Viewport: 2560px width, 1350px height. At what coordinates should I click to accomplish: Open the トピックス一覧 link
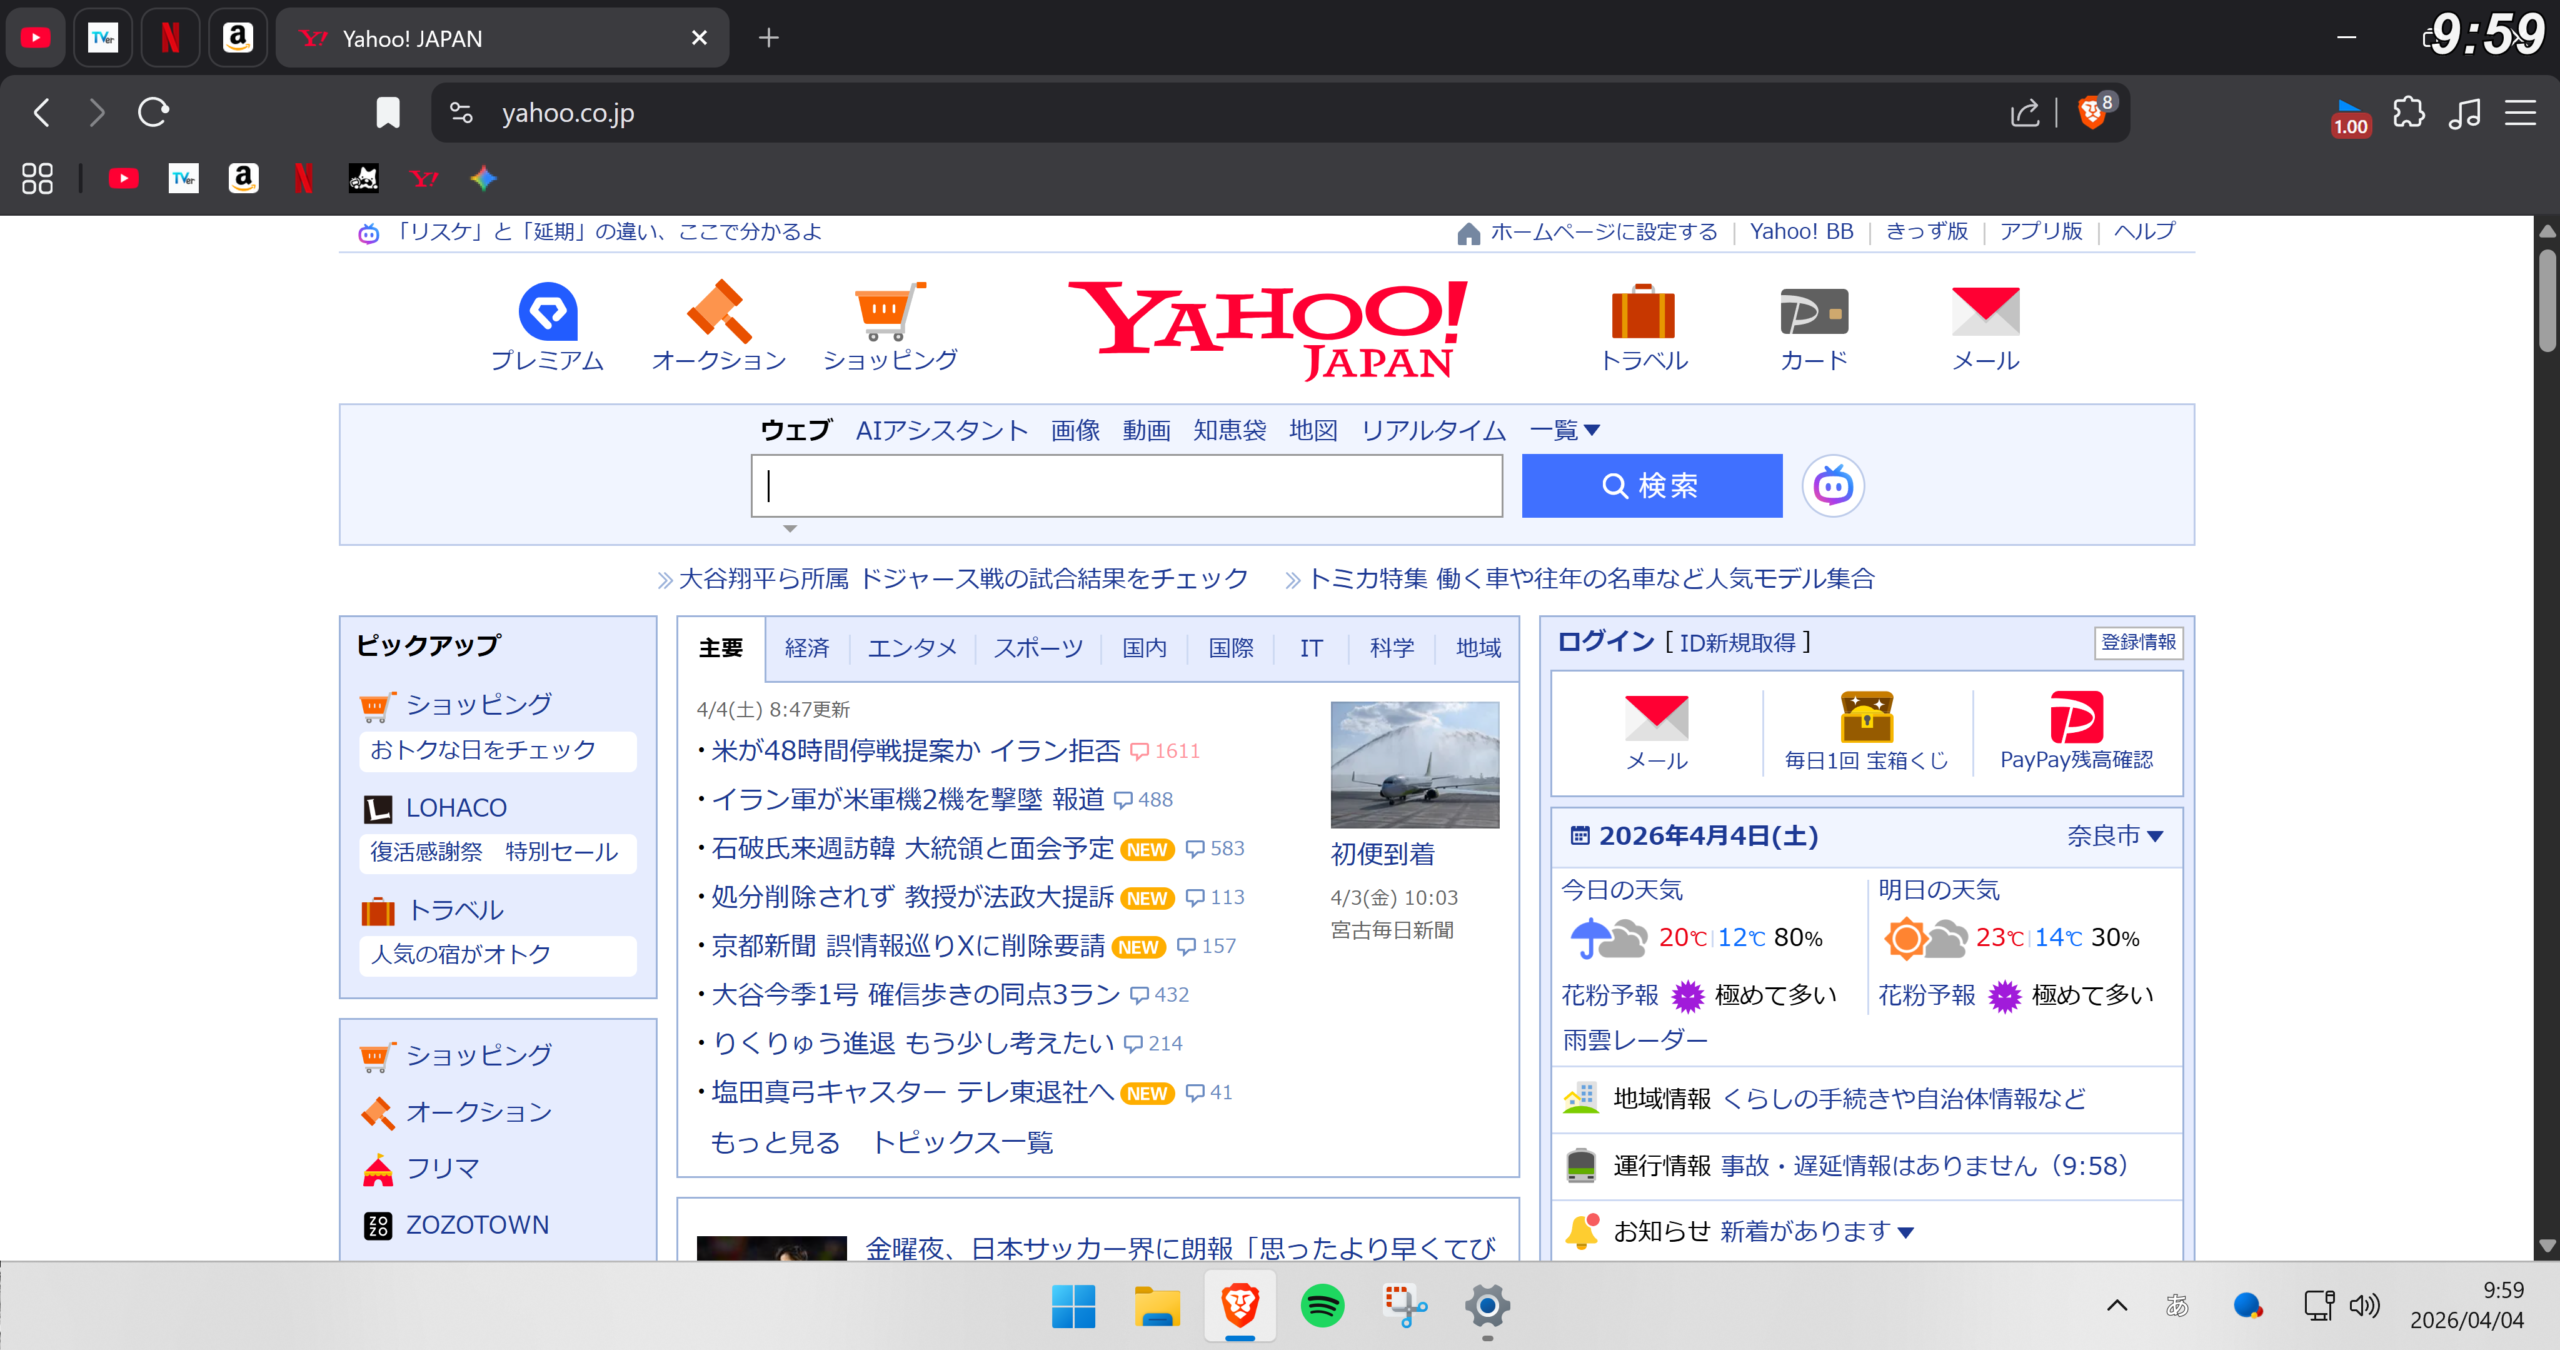[x=962, y=1142]
